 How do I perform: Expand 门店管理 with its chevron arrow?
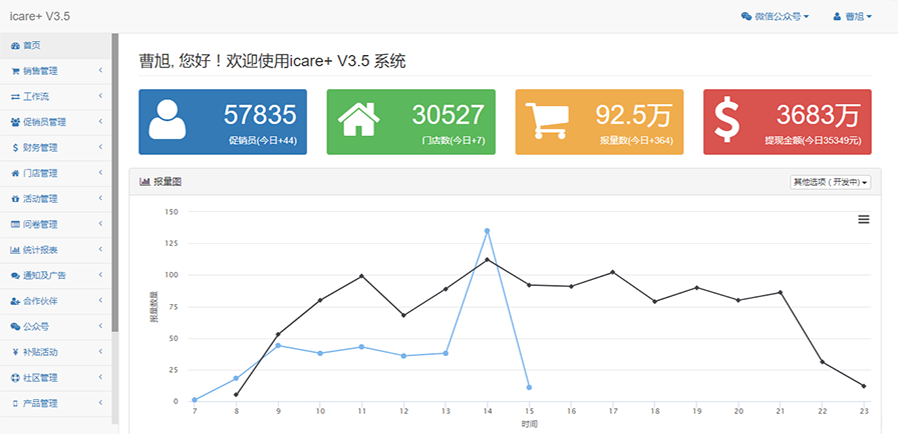100,173
